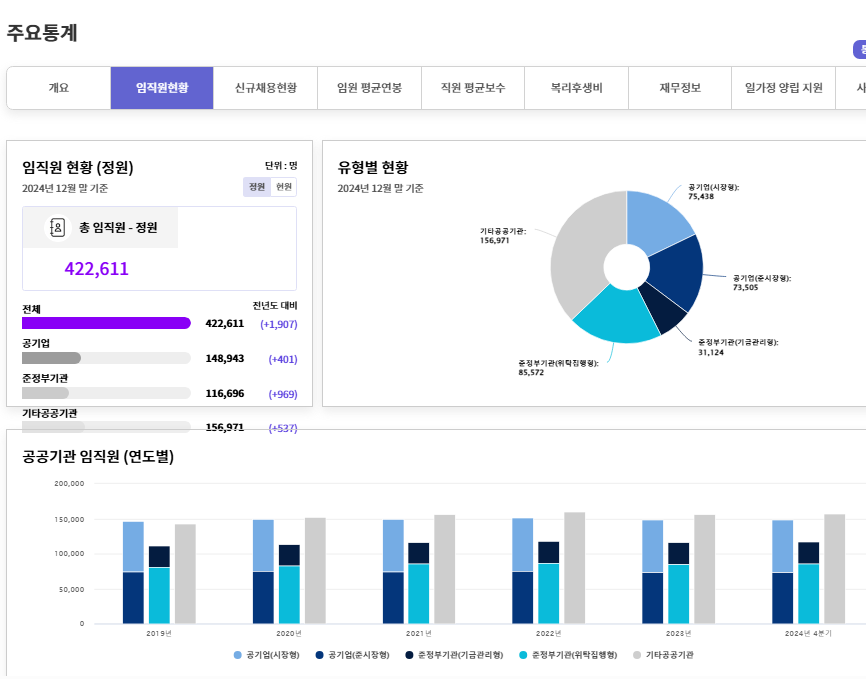View the 일가정 양립 지원 tab
866x679 pixels.
click(782, 87)
